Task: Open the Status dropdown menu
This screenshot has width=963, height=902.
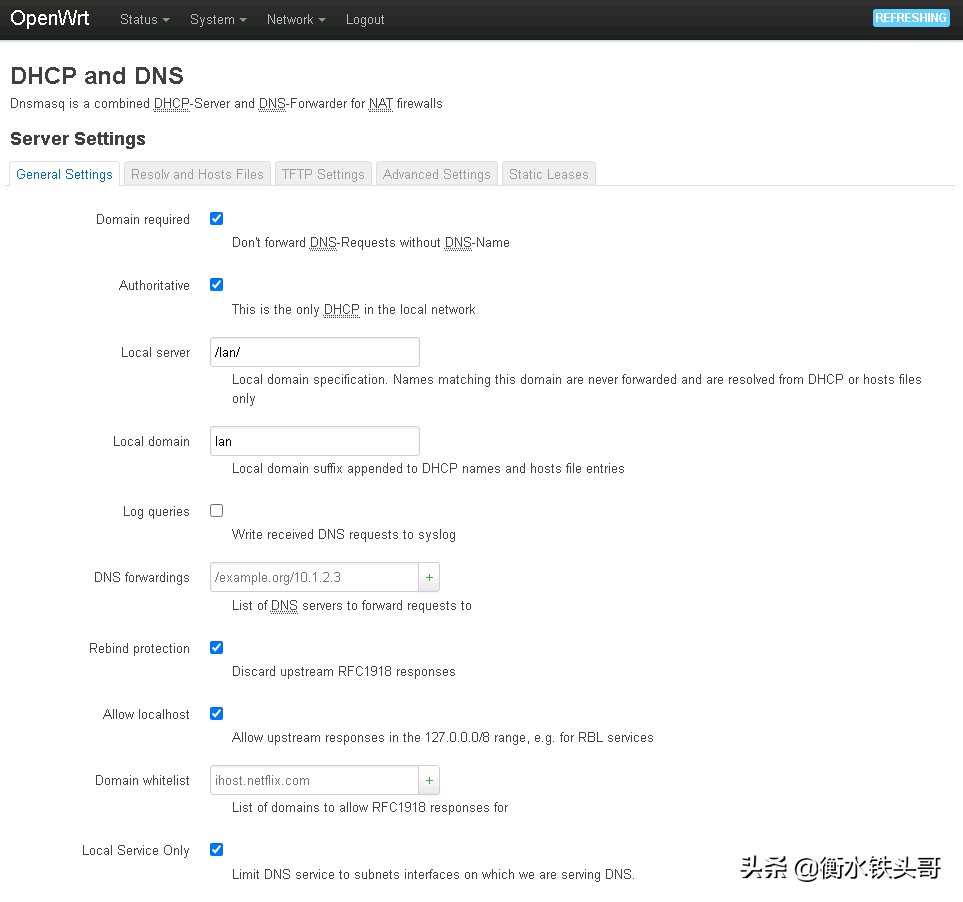Action: point(144,20)
